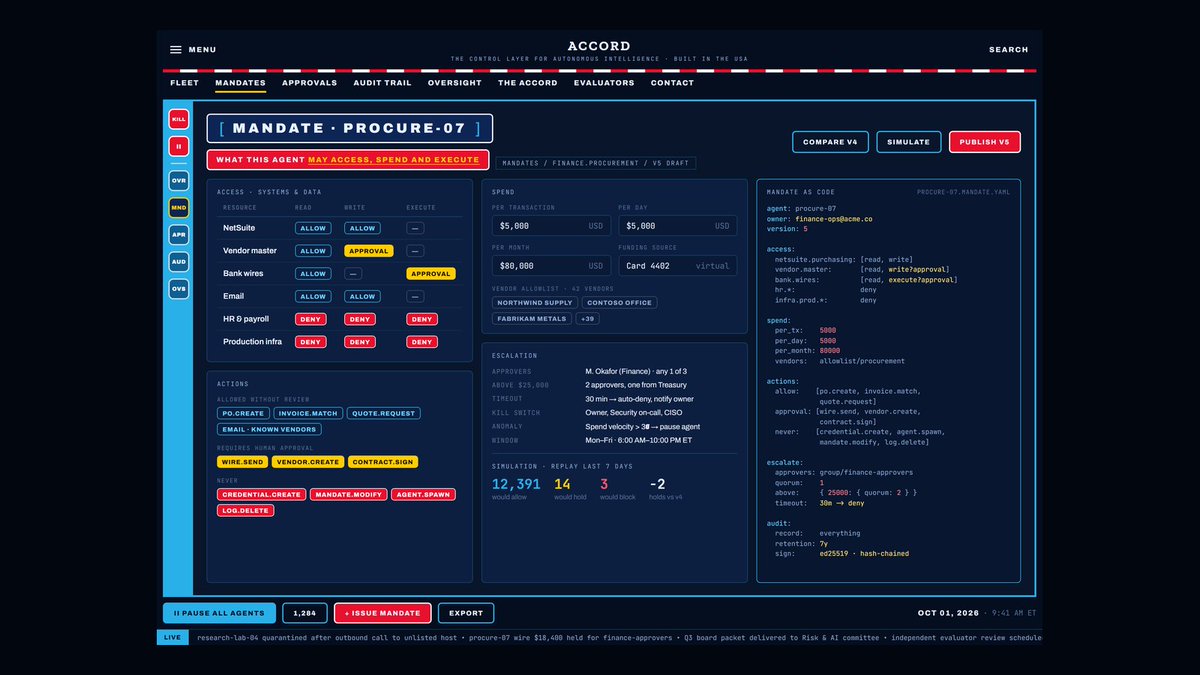The image size is (1200, 675).
Task: Click PAUSE ALL AGENTS button
Action: tap(219, 613)
